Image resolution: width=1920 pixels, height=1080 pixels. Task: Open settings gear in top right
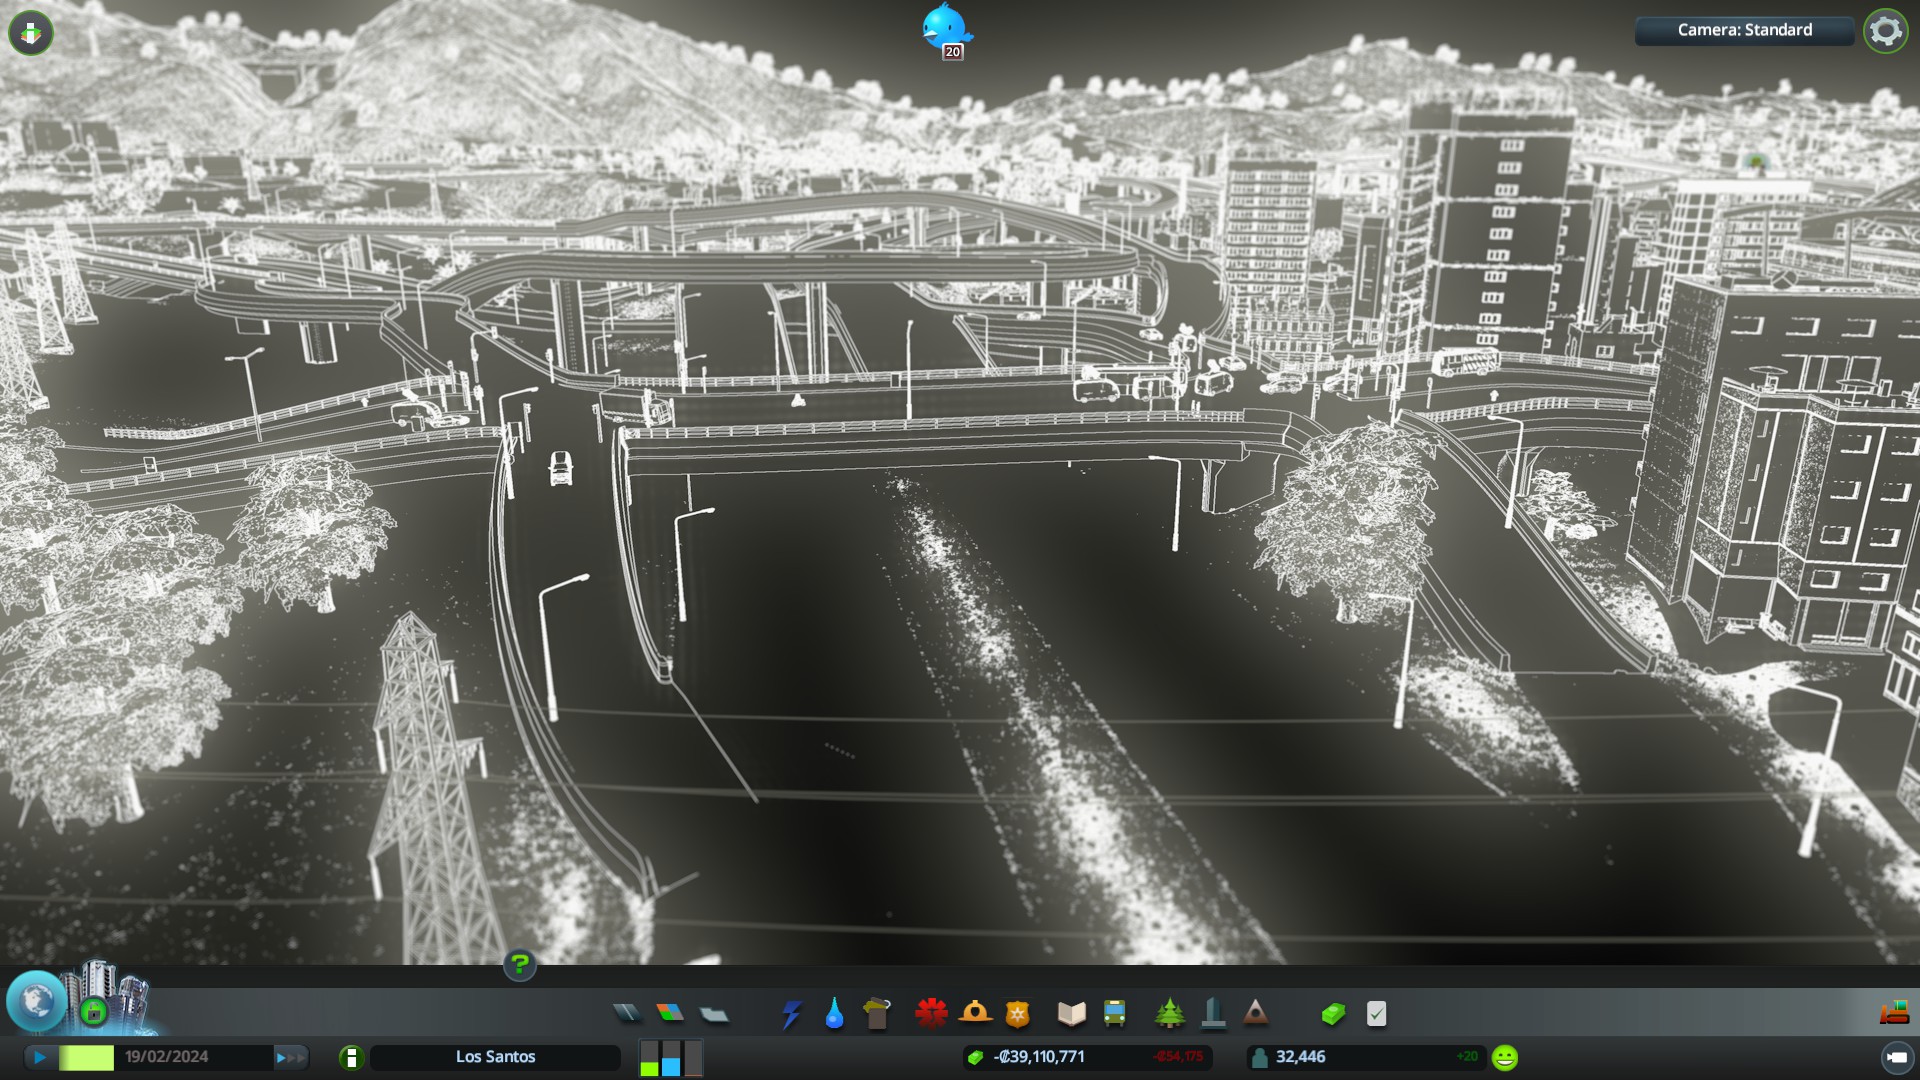click(x=1885, y=31)
